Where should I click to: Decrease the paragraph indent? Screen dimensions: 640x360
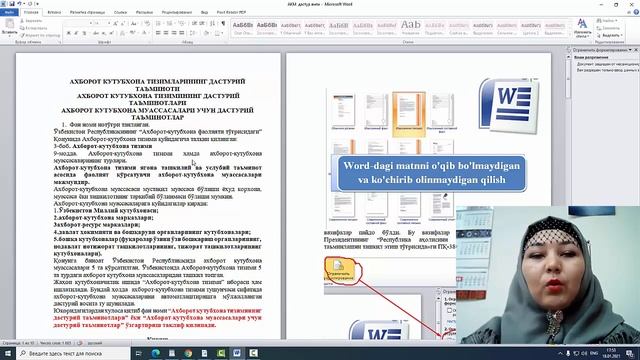pyautogui.click(x=194, y=23)
